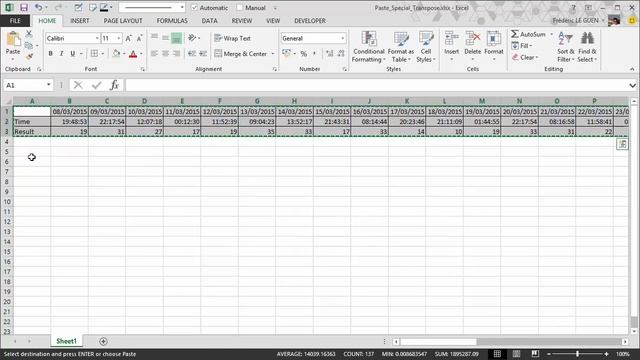Collapse the ribbon with the arrow

pos(632,69)
